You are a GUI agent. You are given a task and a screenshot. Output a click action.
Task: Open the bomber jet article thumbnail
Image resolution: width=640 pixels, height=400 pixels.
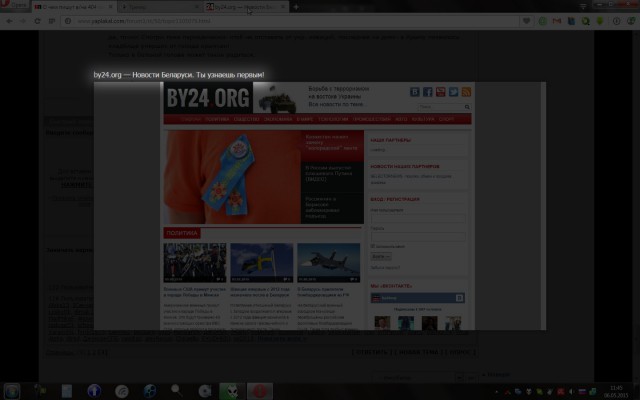click(329, 263)
